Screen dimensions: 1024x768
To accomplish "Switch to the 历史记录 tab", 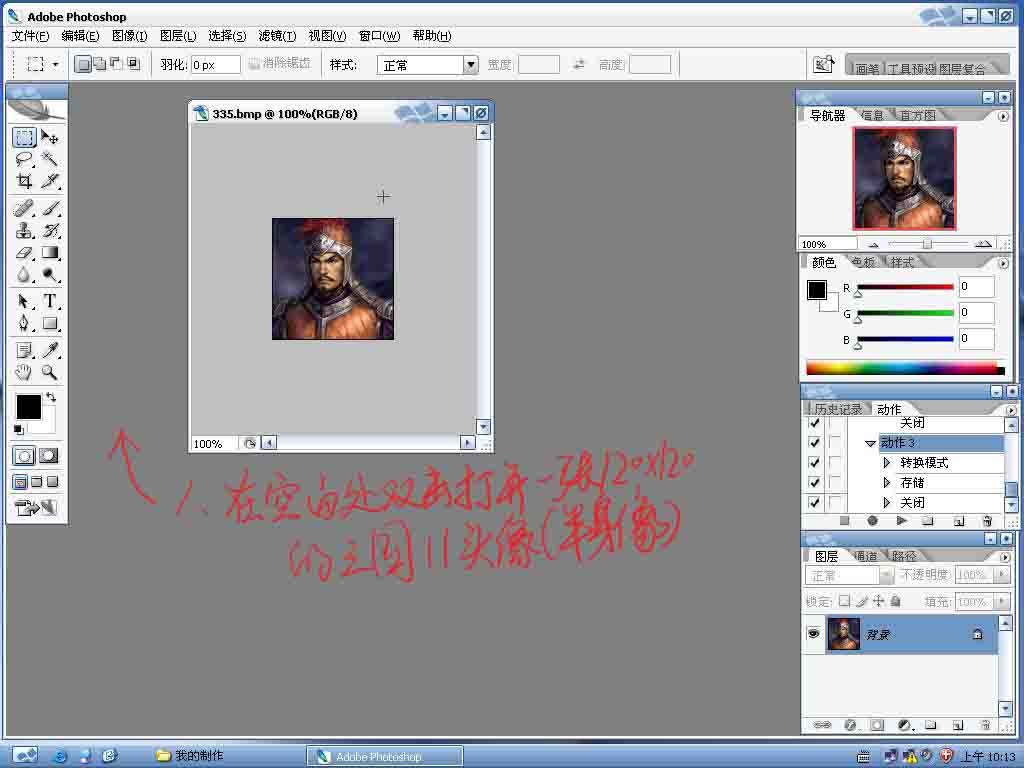I will [837, 409].
